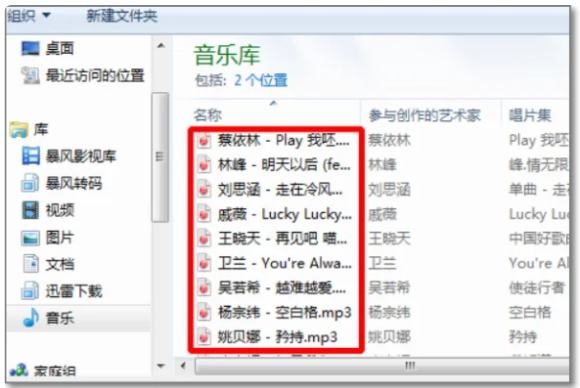Open the 迅雷下载 library
The height and width of the screenshot is (388, 580).
[x=74, y=291]
